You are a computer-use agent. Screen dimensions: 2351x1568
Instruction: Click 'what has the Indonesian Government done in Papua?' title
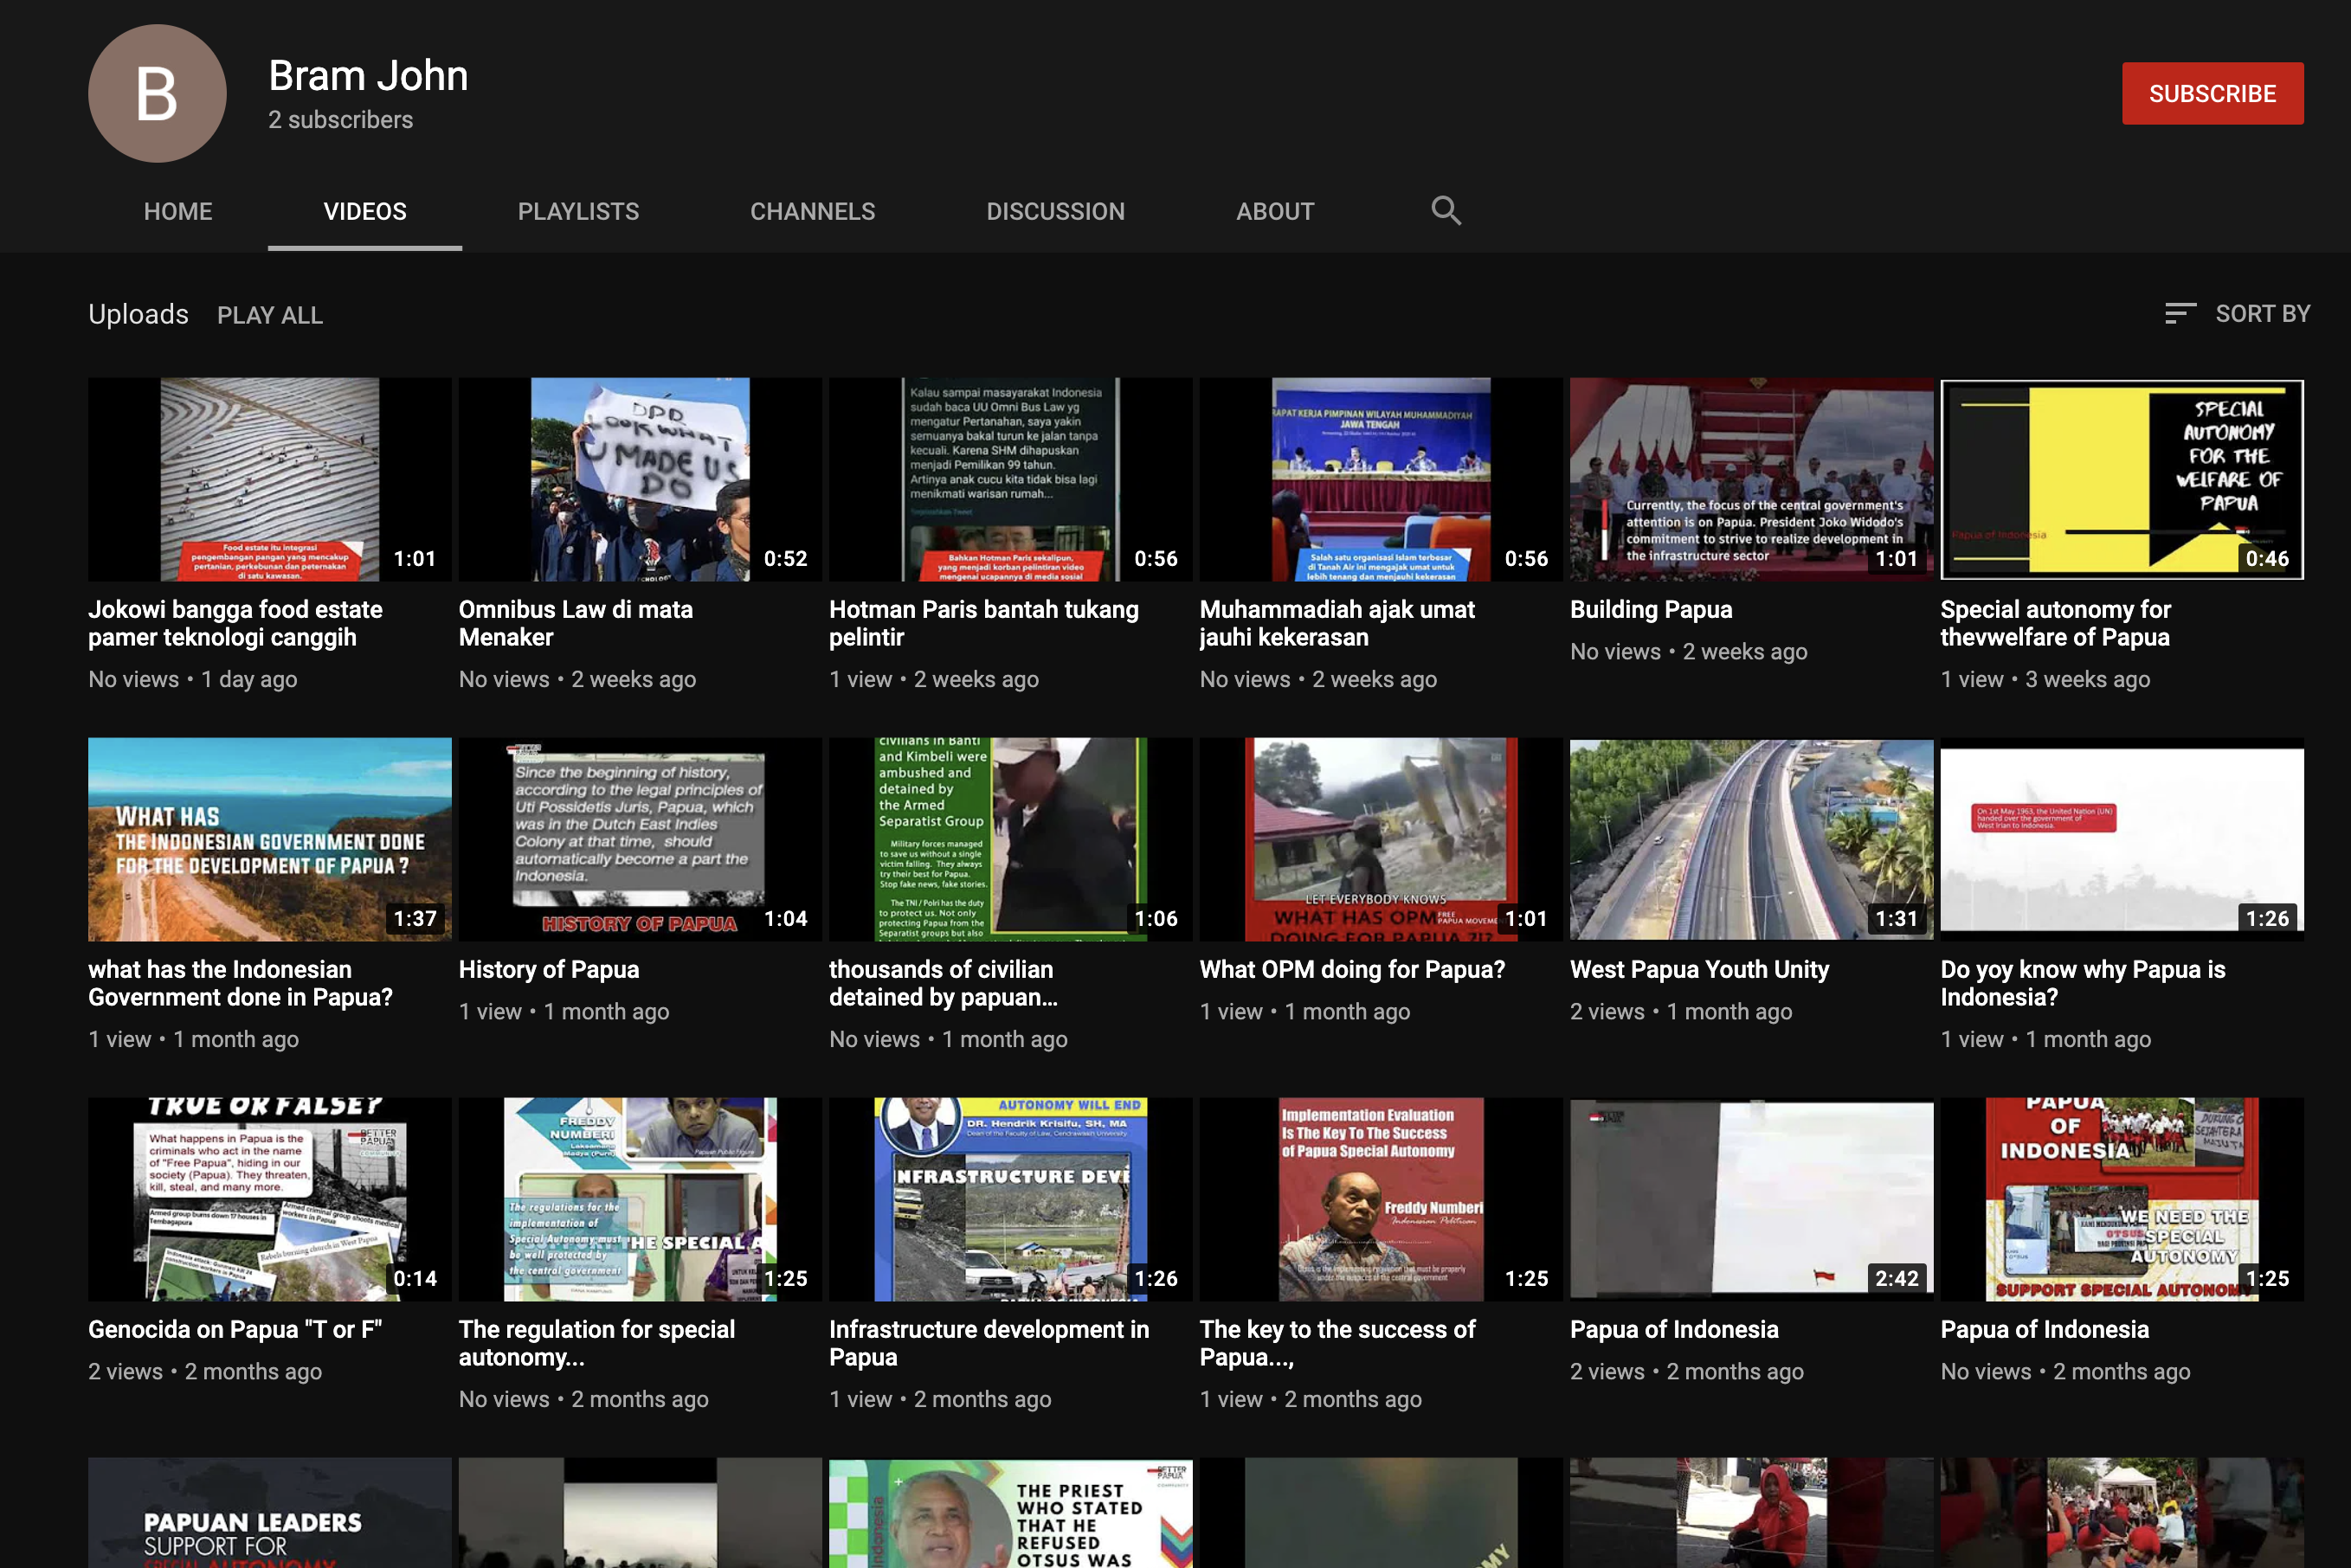240,983
